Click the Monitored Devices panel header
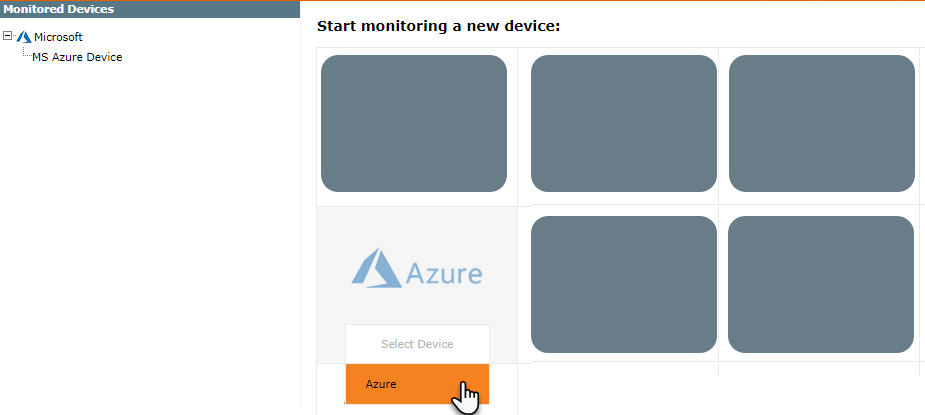 pyautogui.click(x=150, y=9)
